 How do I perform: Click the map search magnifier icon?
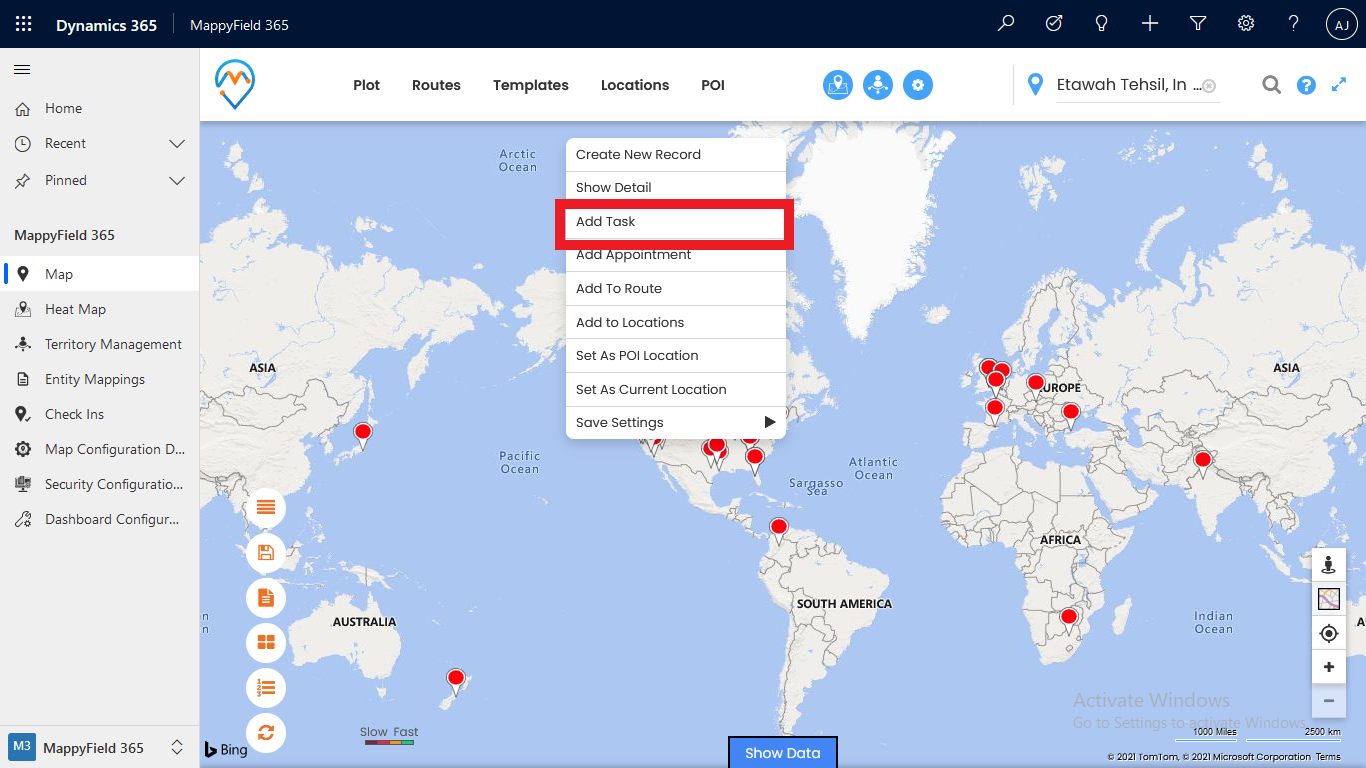[1271, 85]
